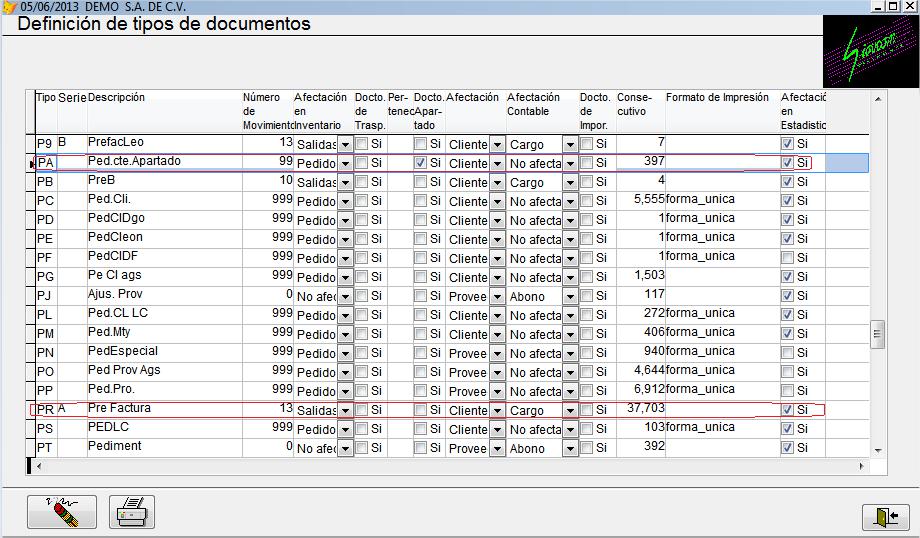
Task: Click forma_unica in the PedClDgo row
Action: click(700, 218)
